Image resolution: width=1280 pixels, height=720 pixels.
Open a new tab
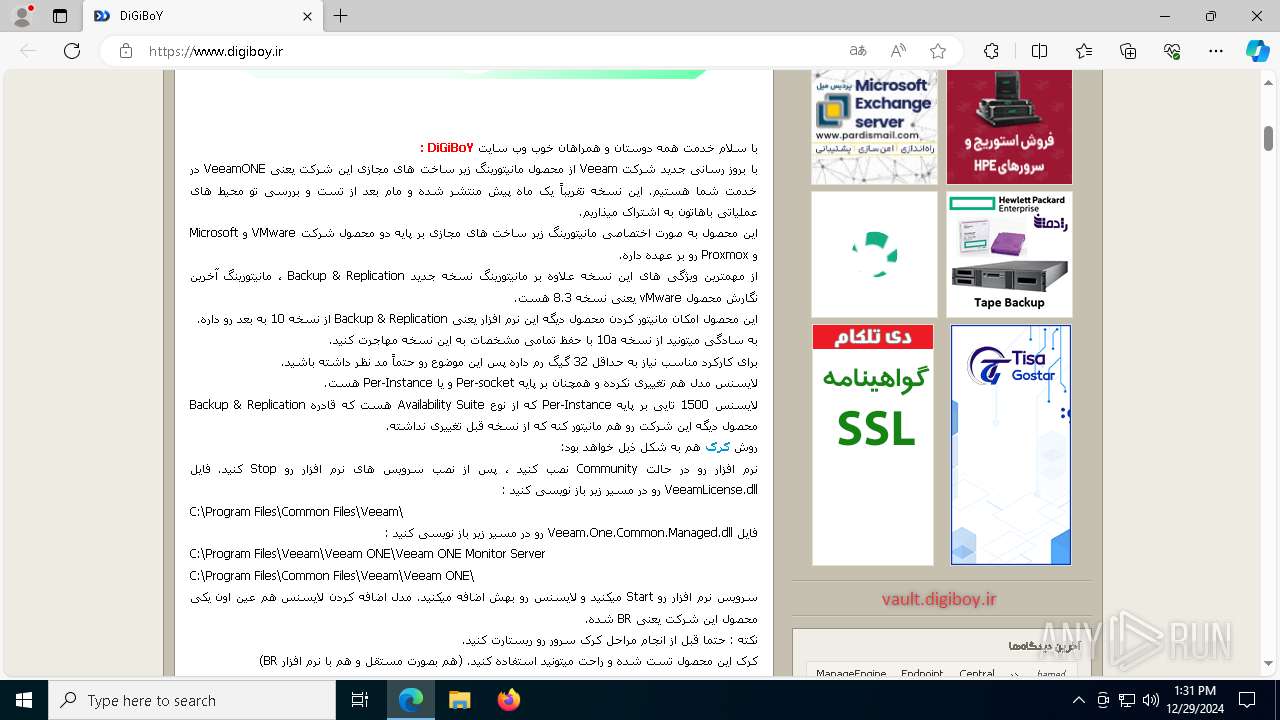pyautogui.click(x=341, y=16)
